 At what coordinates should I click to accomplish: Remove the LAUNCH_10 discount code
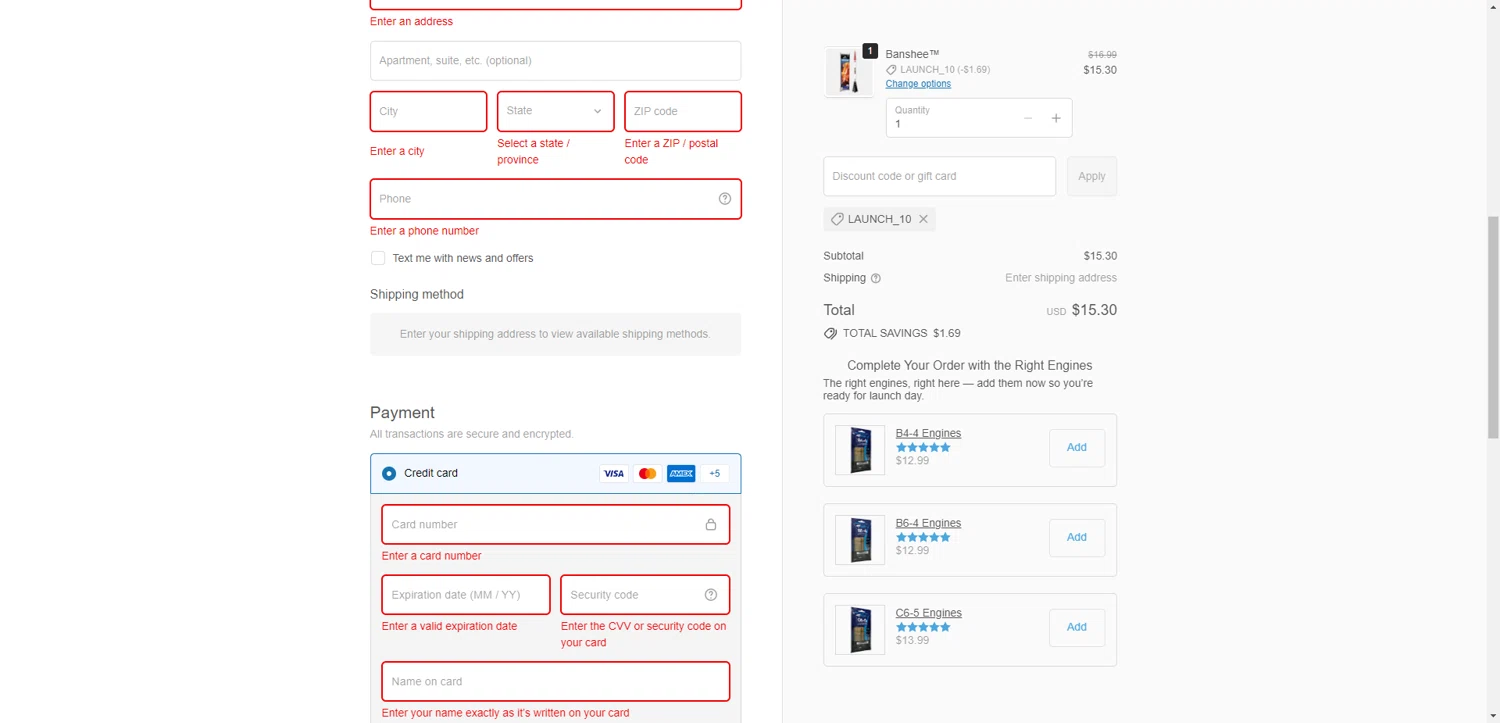(923, 219)
